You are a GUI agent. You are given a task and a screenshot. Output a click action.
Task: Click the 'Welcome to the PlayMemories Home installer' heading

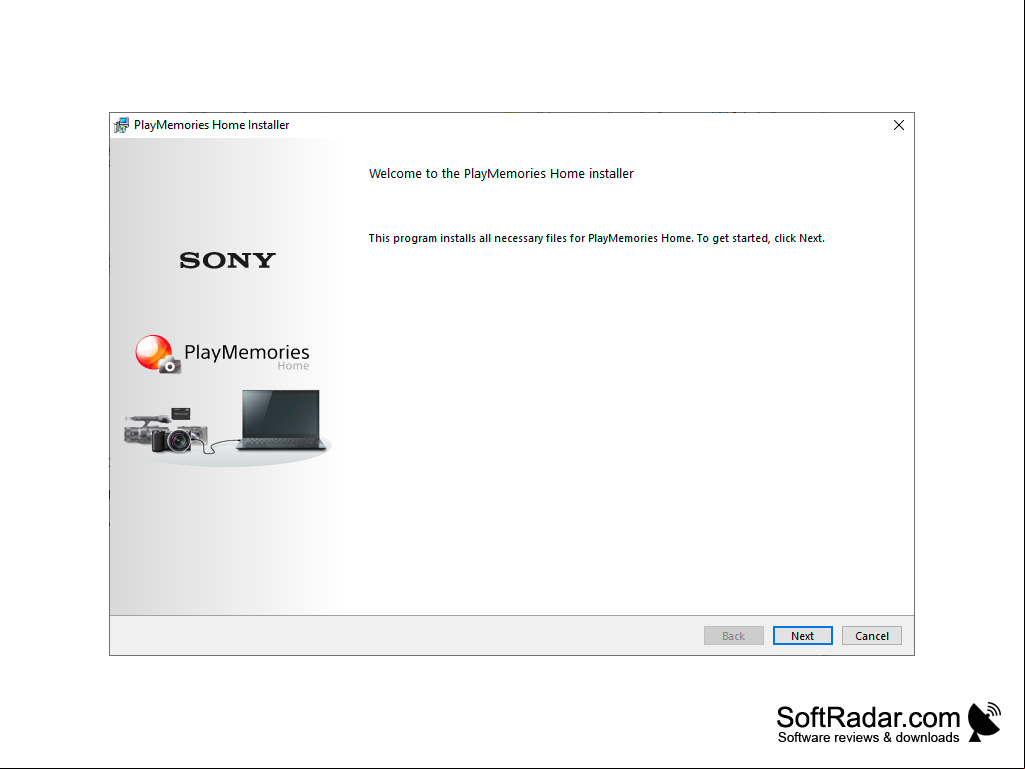(x=501, y=173)
